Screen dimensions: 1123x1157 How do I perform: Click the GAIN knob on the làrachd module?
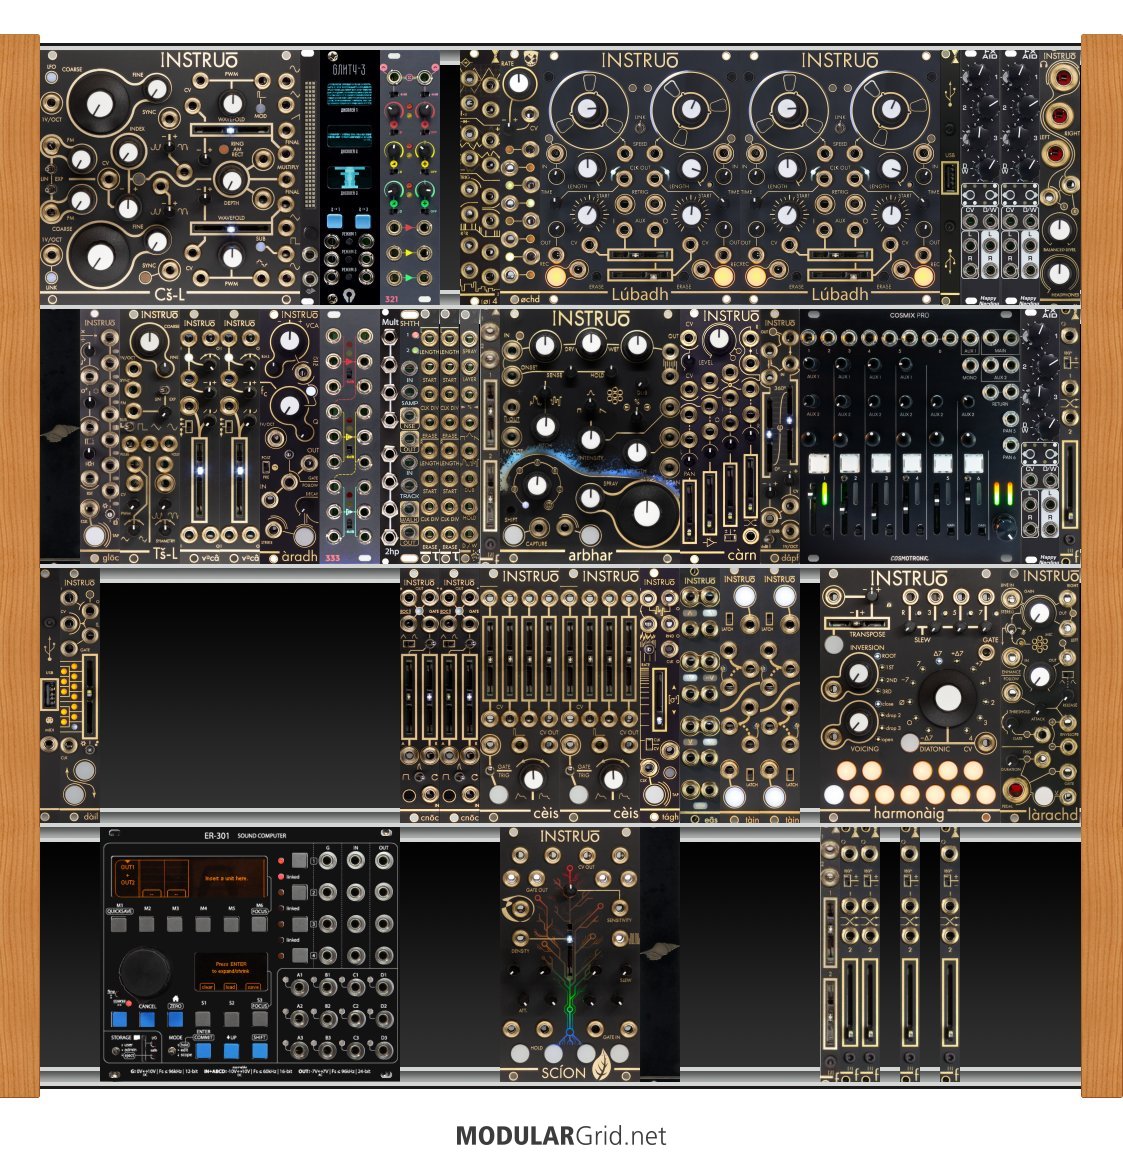coord(1039,612)
